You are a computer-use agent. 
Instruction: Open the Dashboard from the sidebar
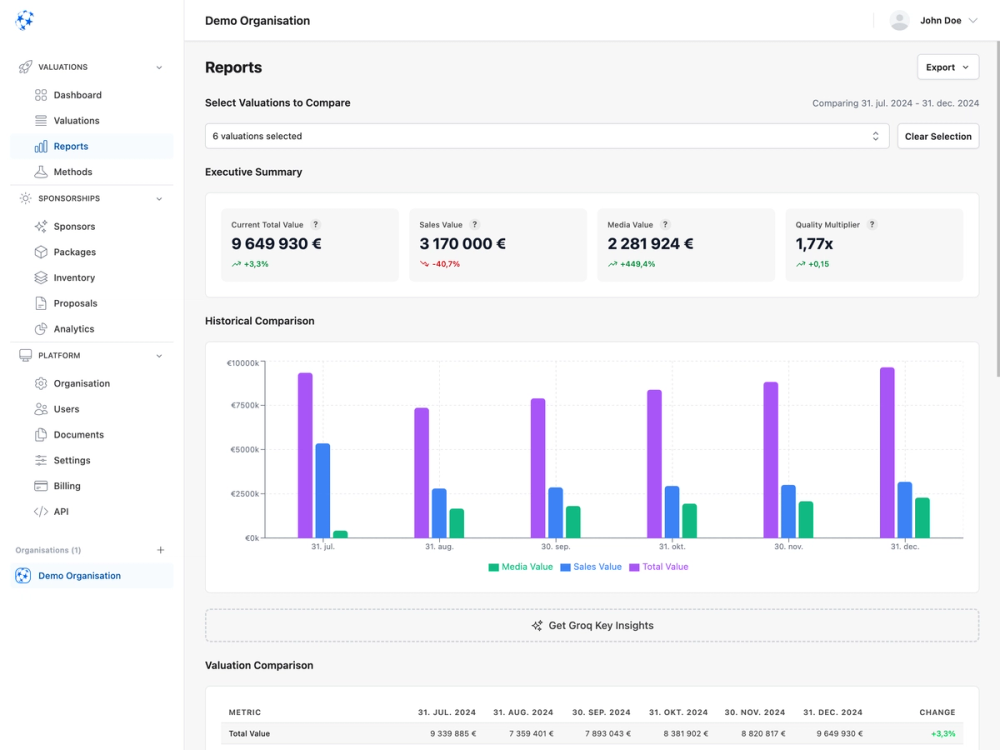tap(73, 94)
